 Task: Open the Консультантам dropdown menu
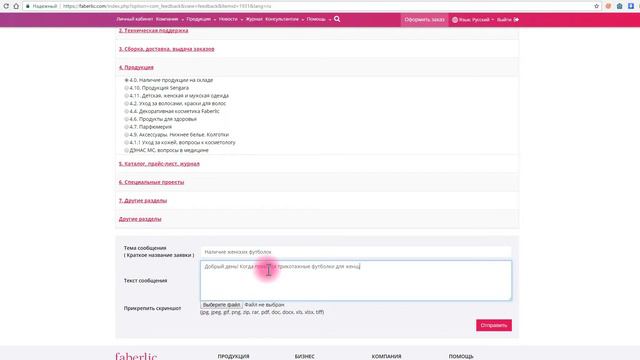point(284,19)
